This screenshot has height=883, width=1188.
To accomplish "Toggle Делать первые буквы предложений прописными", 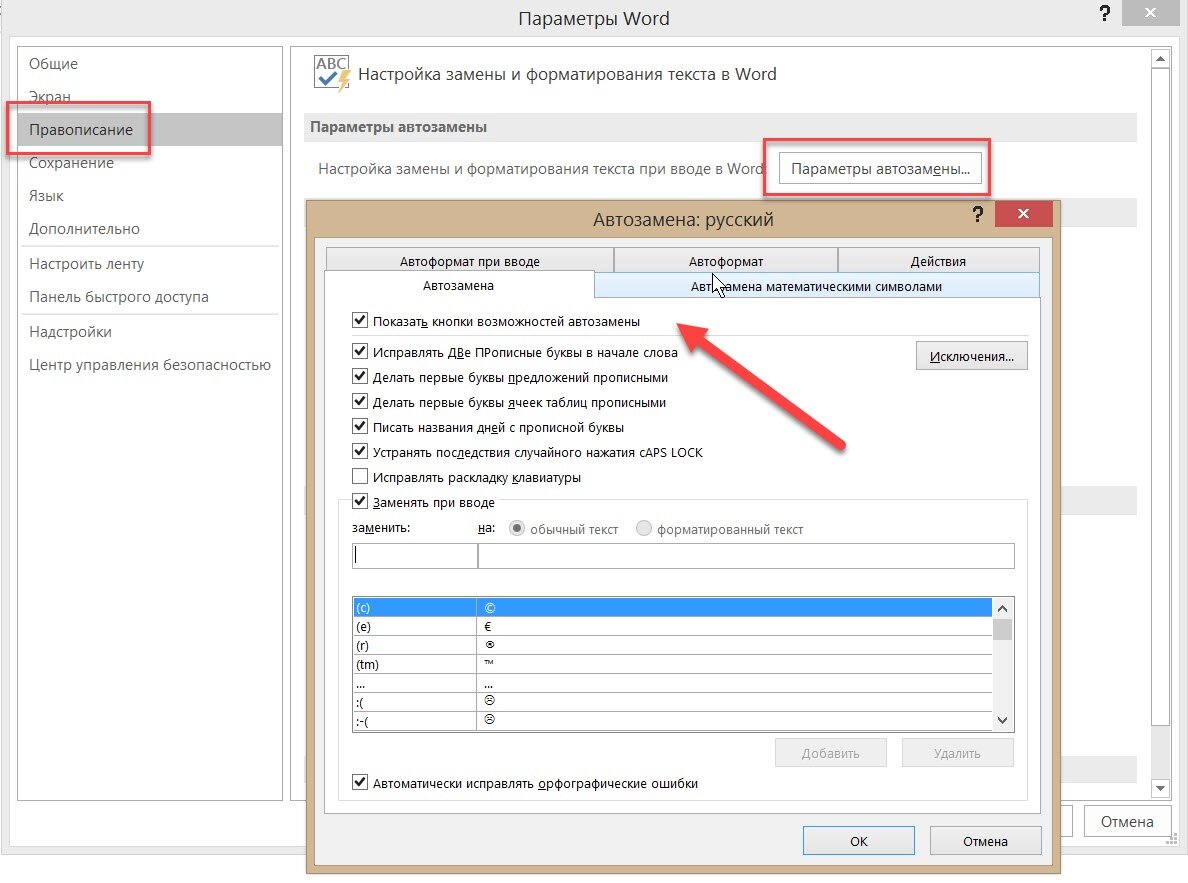I will click(360, 377).
